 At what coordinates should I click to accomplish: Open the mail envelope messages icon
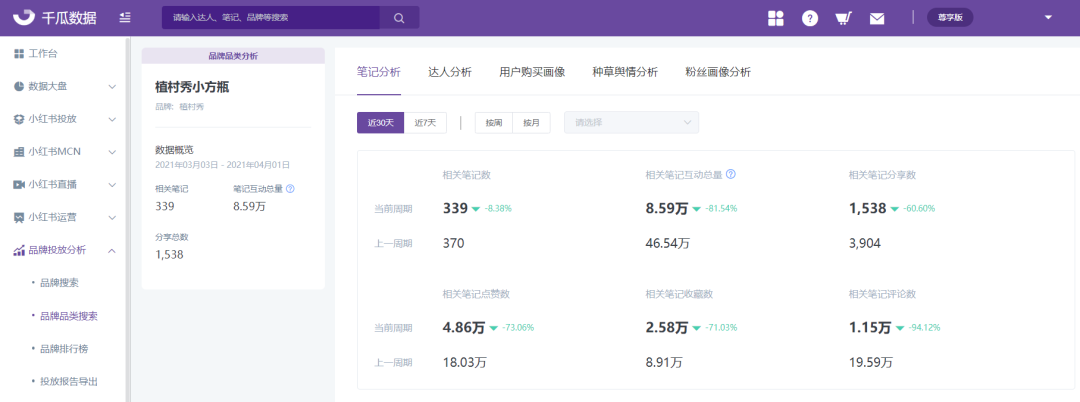click(877, 19)
